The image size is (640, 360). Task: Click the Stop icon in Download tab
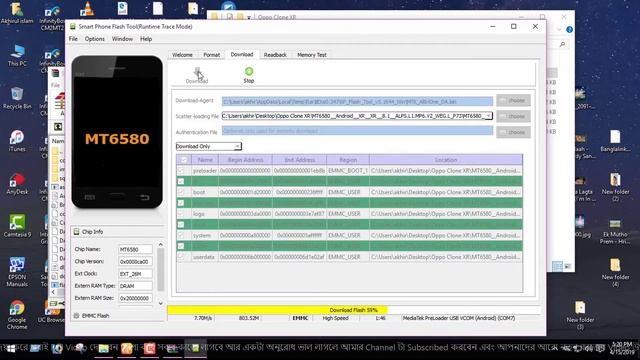[x=249, y=71]
